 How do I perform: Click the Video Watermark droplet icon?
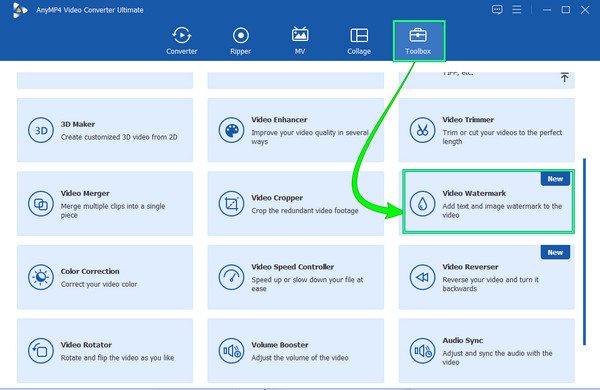[422, 204]
